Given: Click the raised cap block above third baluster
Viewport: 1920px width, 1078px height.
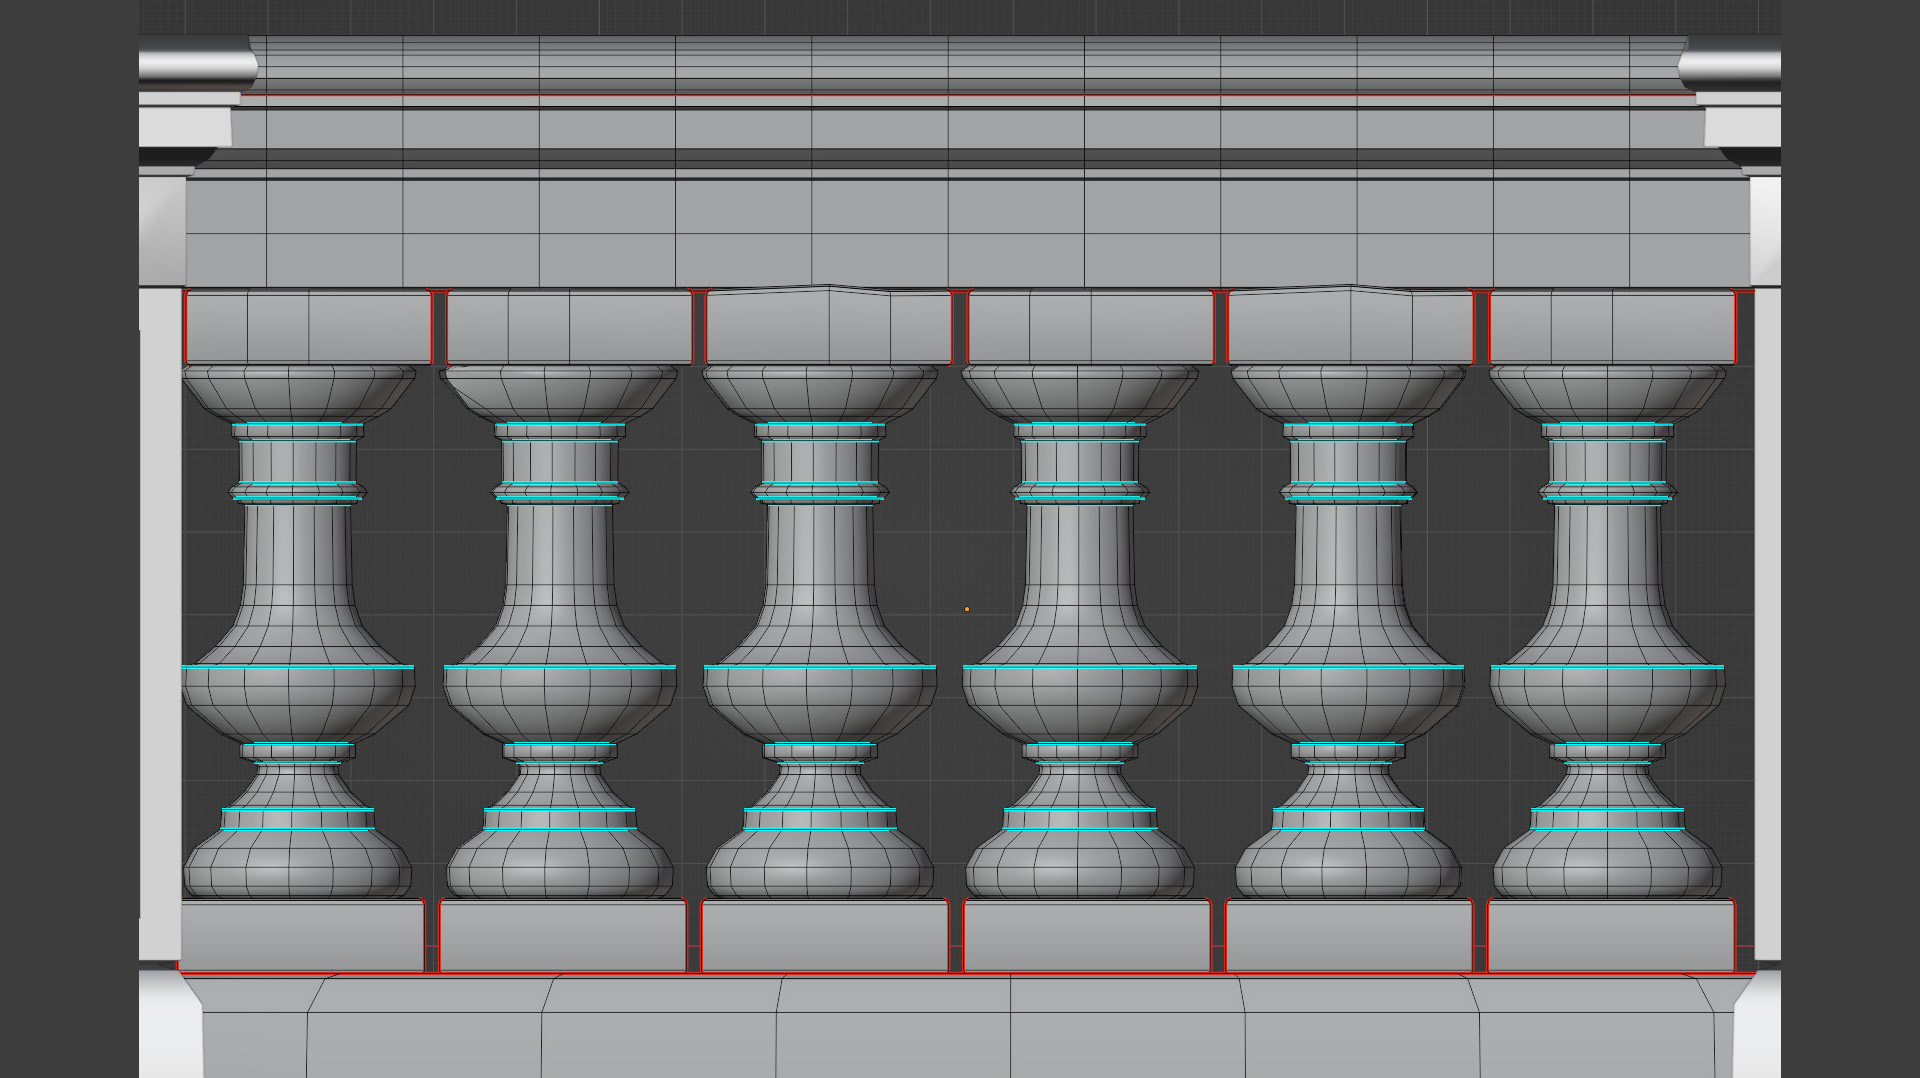Looking at the screenshot, I should coord(829,325).
